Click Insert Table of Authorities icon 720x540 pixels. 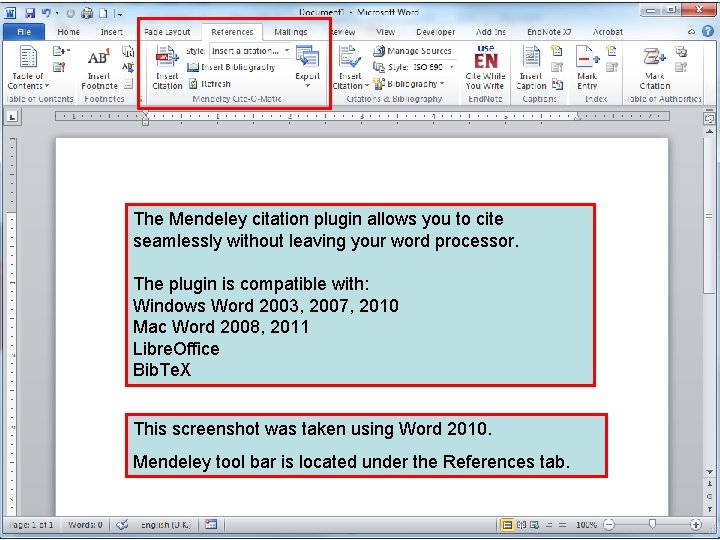(681, 51)
